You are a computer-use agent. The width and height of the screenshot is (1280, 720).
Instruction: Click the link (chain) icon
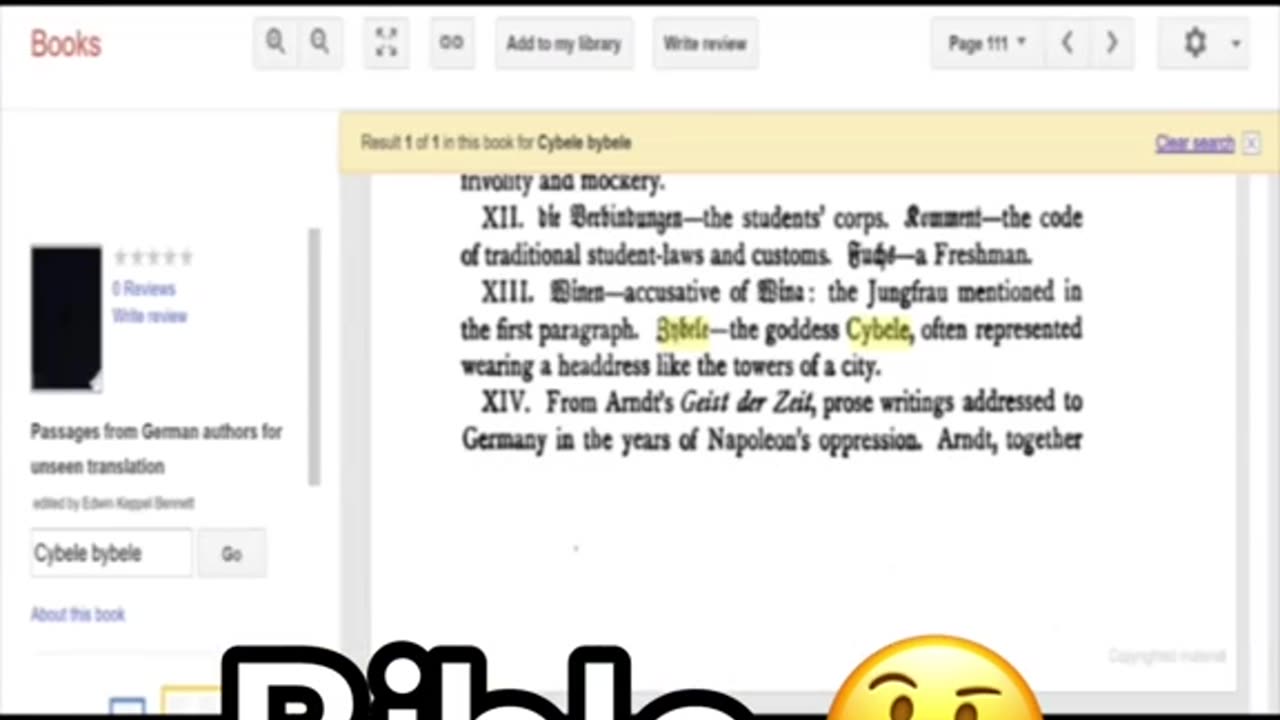452,43
